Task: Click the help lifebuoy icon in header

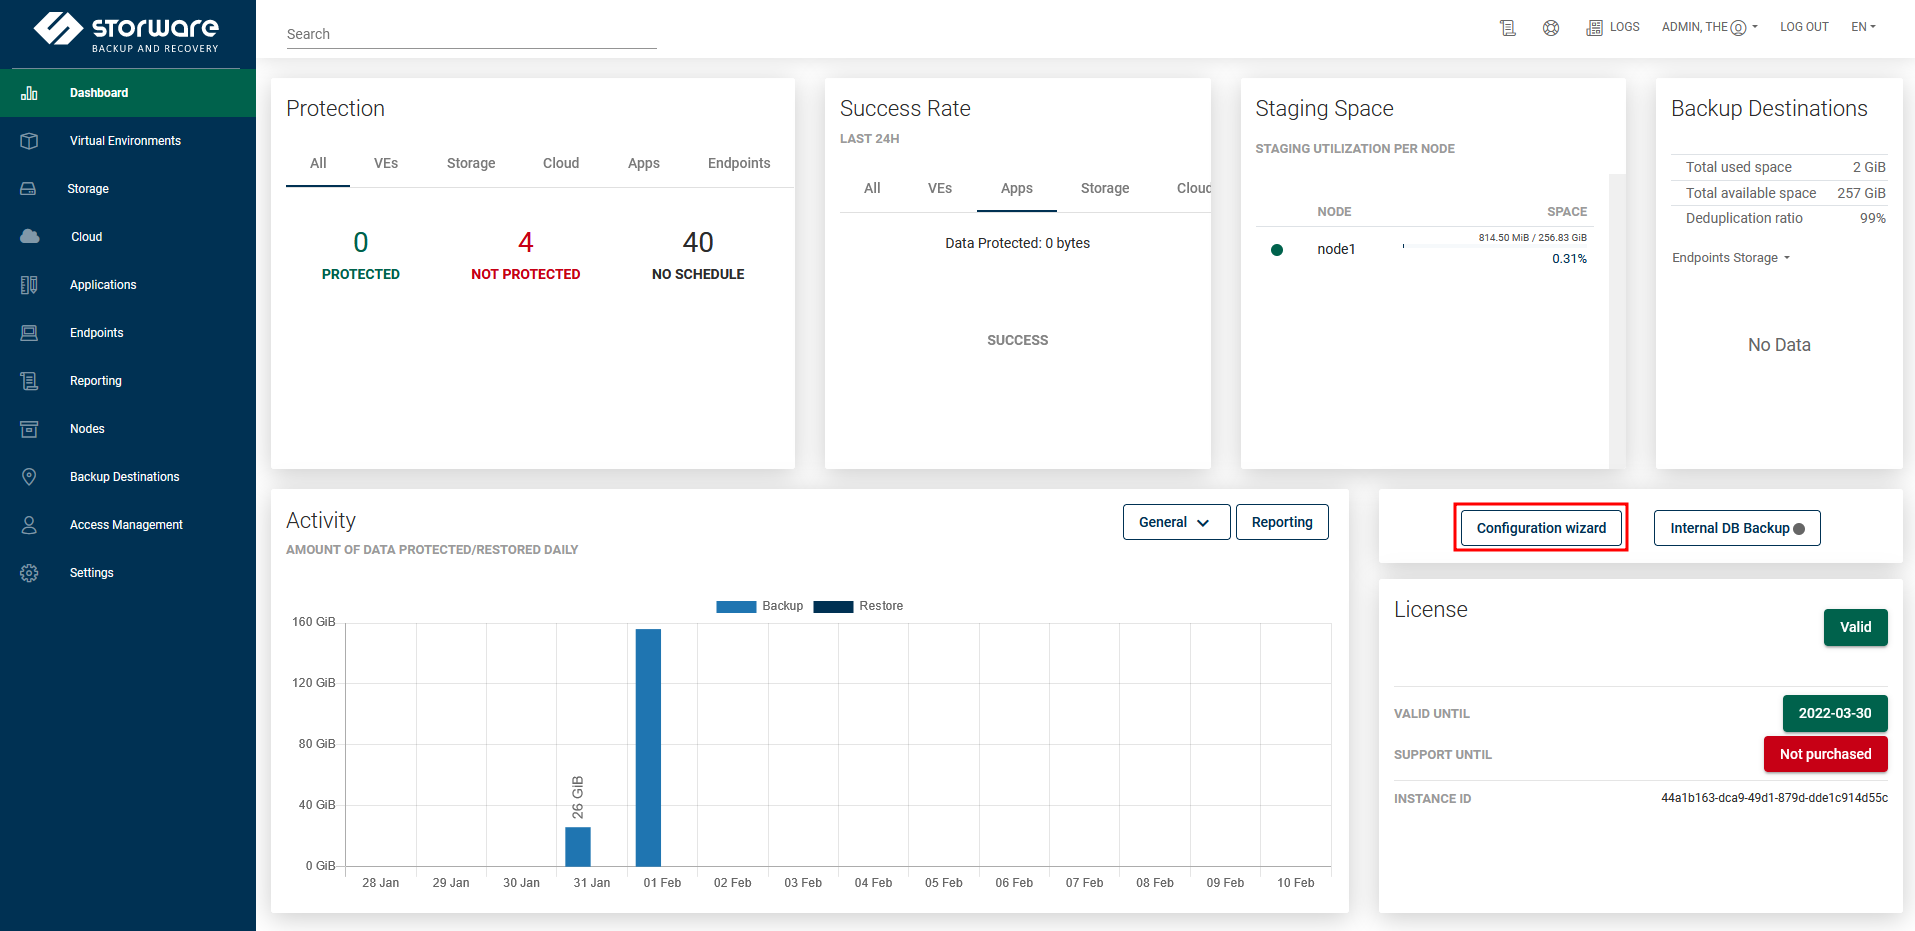Action: tap(1551, 28)
